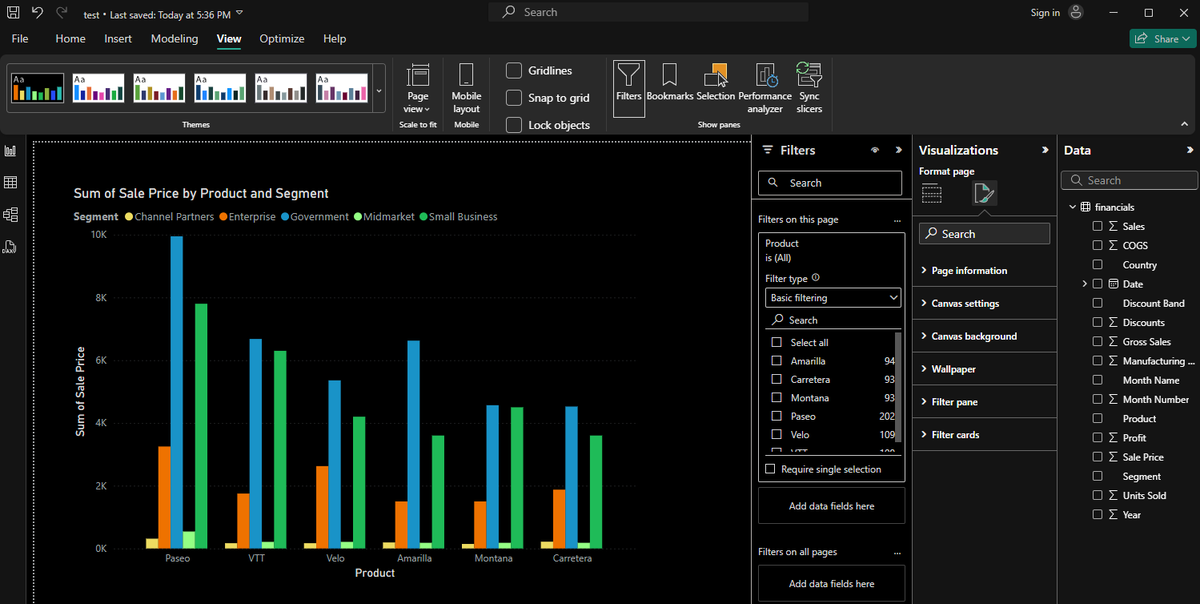The width and height of the screenshot is (1200, 604).
Task: Click the user account avatar icon
Action: (x=1076, y=12)
